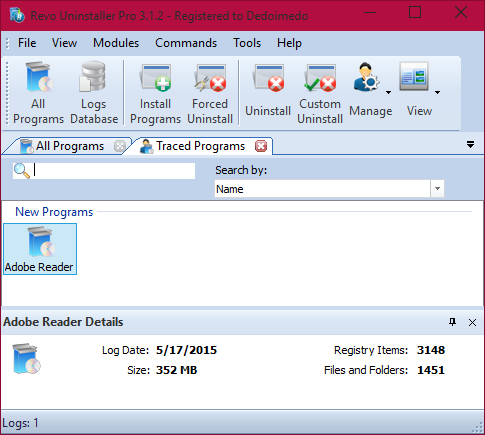Click the Adobe Reader Details program icon
This screenshot has width=485, height=435.
pyautogui.click(x=26, y=359)
